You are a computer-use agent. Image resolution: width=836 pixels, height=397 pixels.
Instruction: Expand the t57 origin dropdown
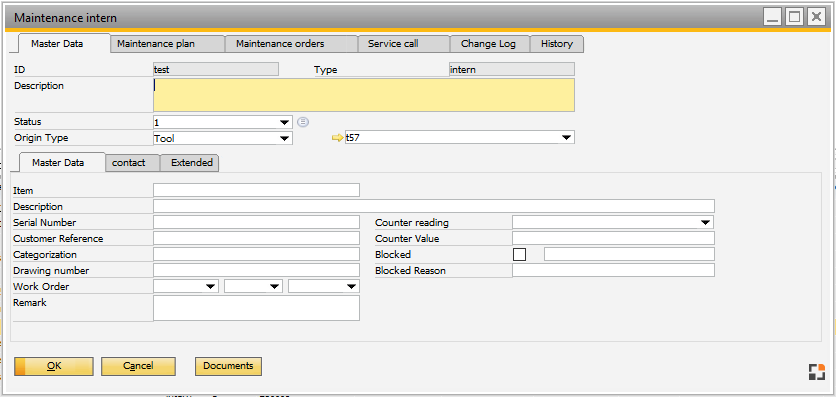[460, 138]
